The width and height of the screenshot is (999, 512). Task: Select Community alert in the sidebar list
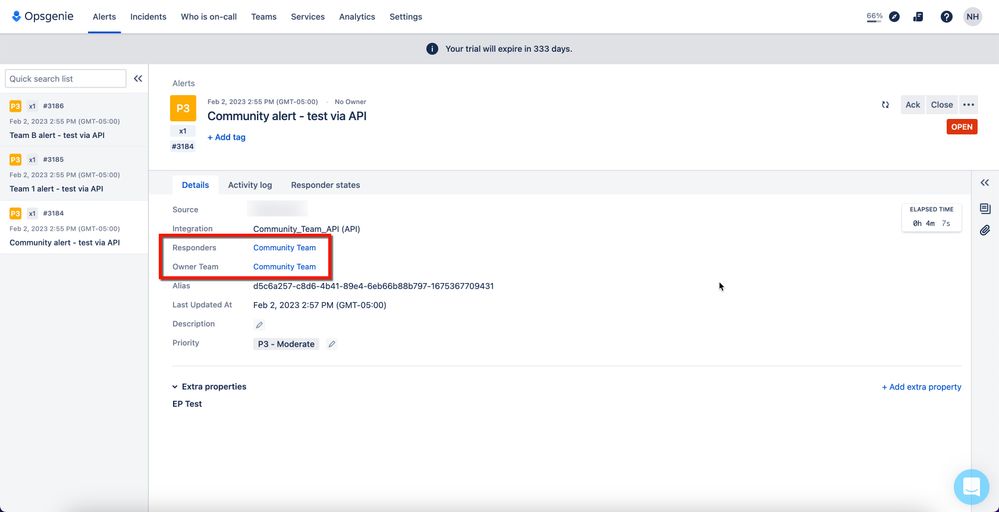point(74,227)
